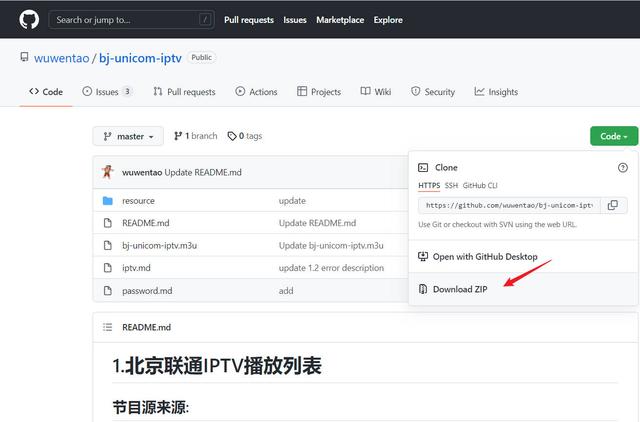Screen dimensions: 640x422
Task: Copy the clone URL with clipboard icon
Action: point(614,205)
